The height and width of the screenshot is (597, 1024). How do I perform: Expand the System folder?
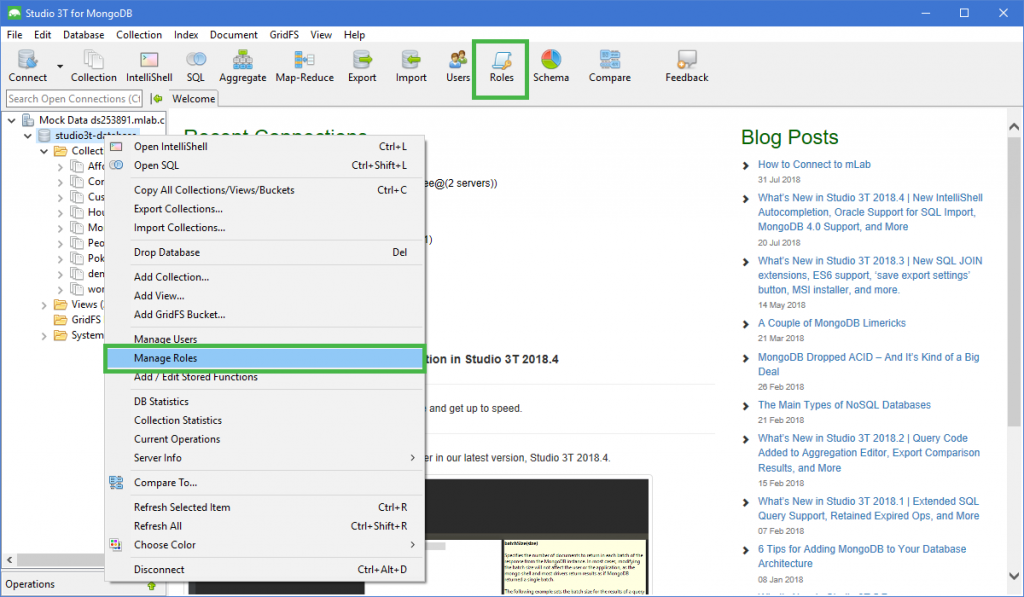tap(44, 336)
